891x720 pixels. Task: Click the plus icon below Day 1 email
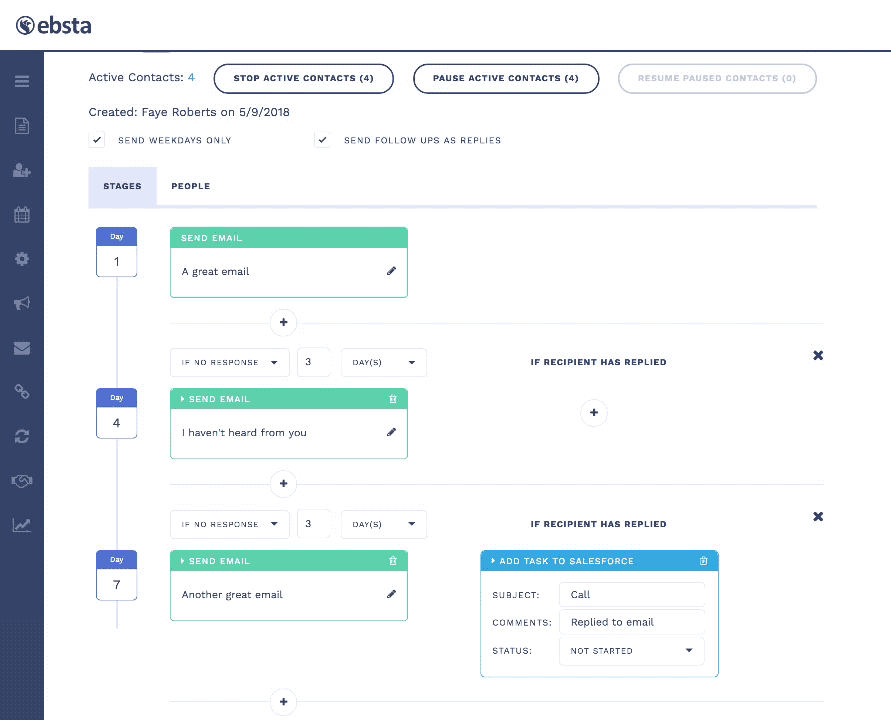point(283,322)
